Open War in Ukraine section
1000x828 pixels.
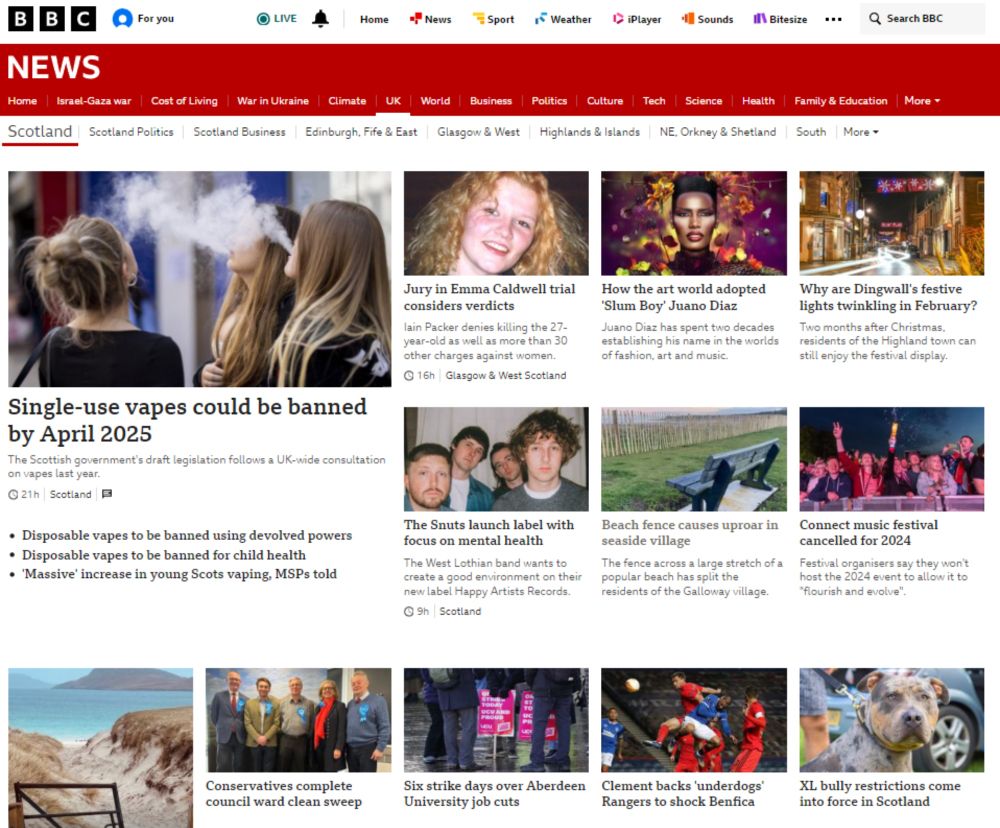[x=272, y=101]
